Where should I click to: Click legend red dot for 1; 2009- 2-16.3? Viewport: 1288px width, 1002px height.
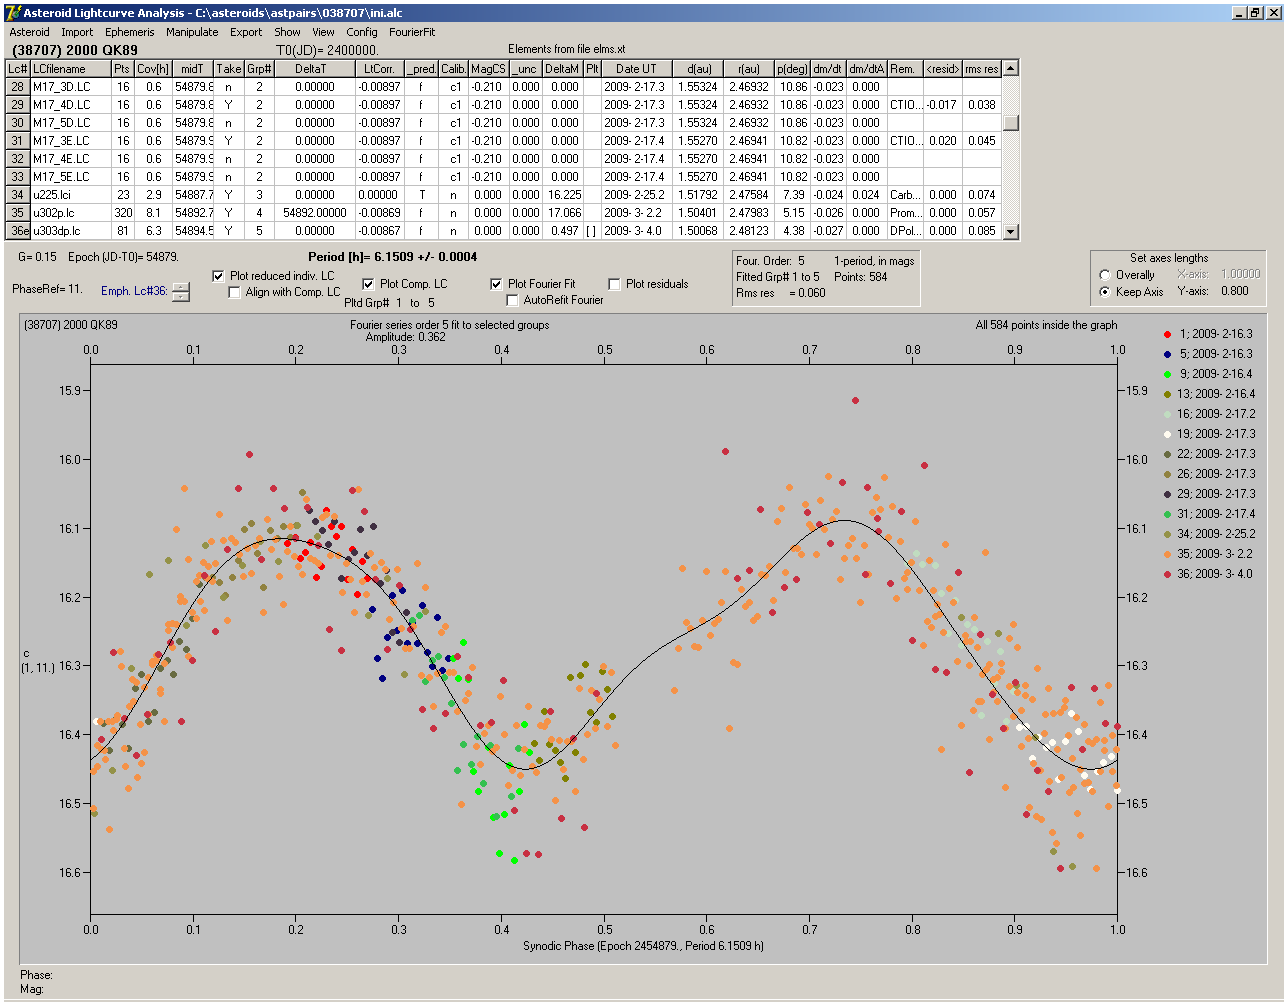[x=1168, y=334]
